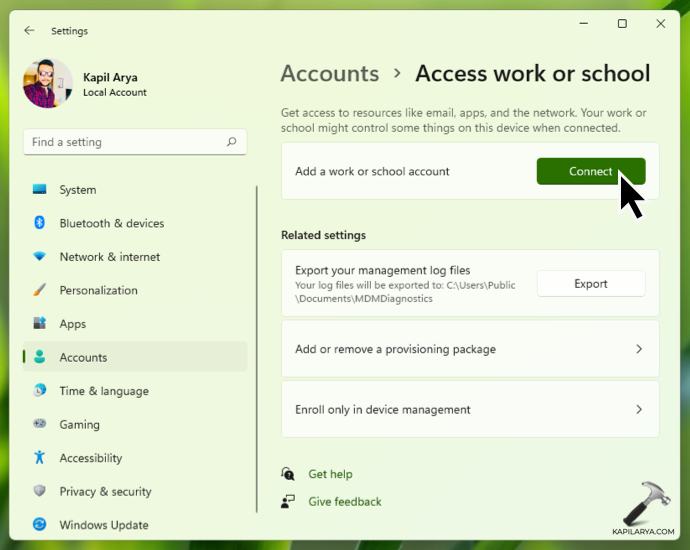Open Windows Update page
Screen dimensions: 690x550
tap(135, 524)
